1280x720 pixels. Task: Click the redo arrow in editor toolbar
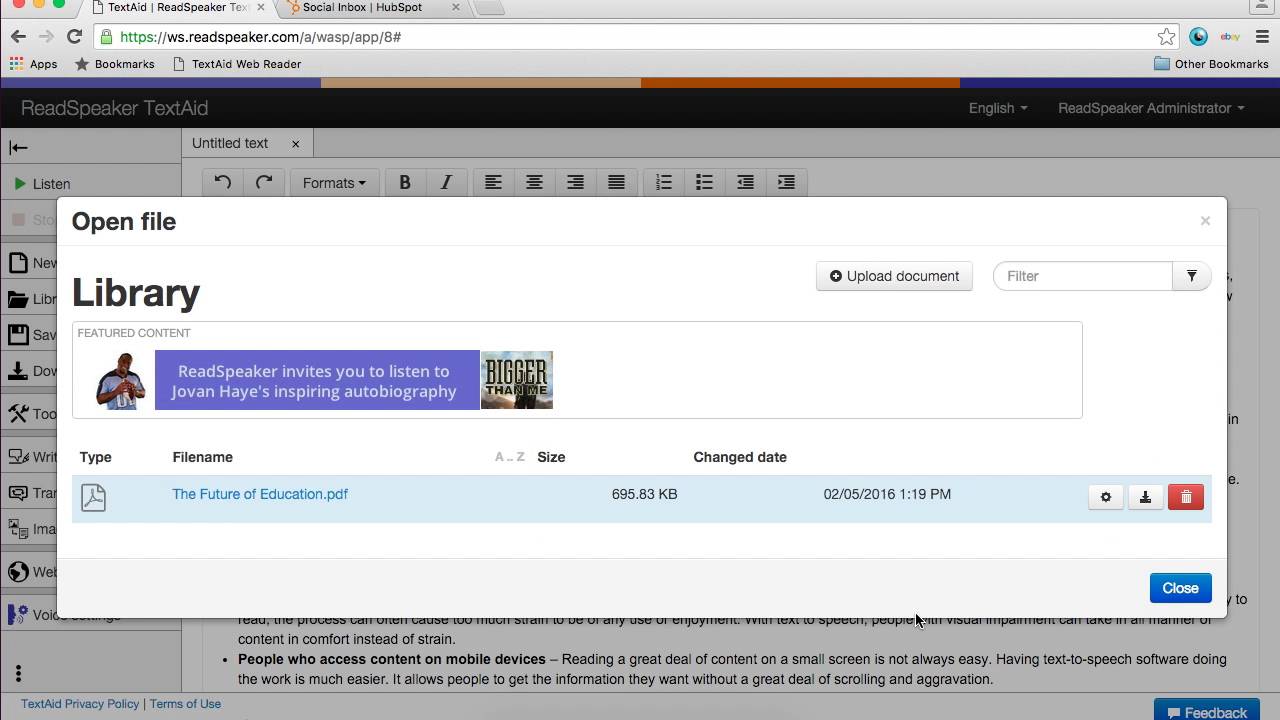pyautogui.click(x=264, y=183)
